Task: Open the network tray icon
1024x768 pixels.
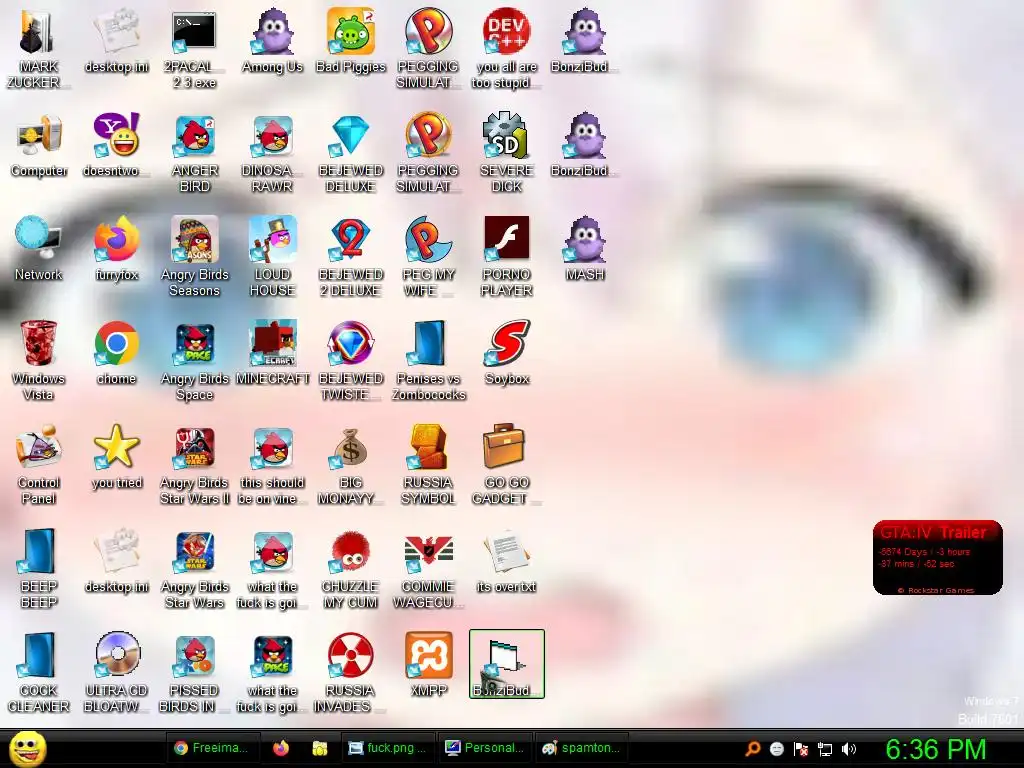Action: (x=825, y=748)
